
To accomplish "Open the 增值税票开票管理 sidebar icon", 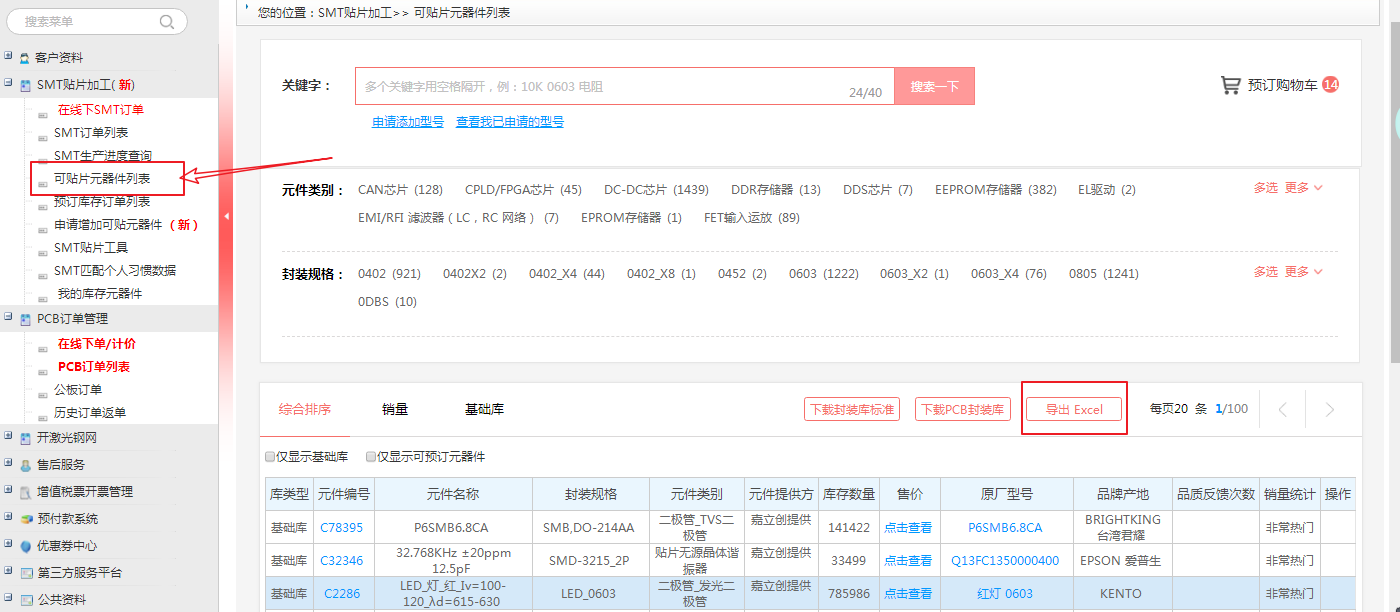I will [25, 490].
